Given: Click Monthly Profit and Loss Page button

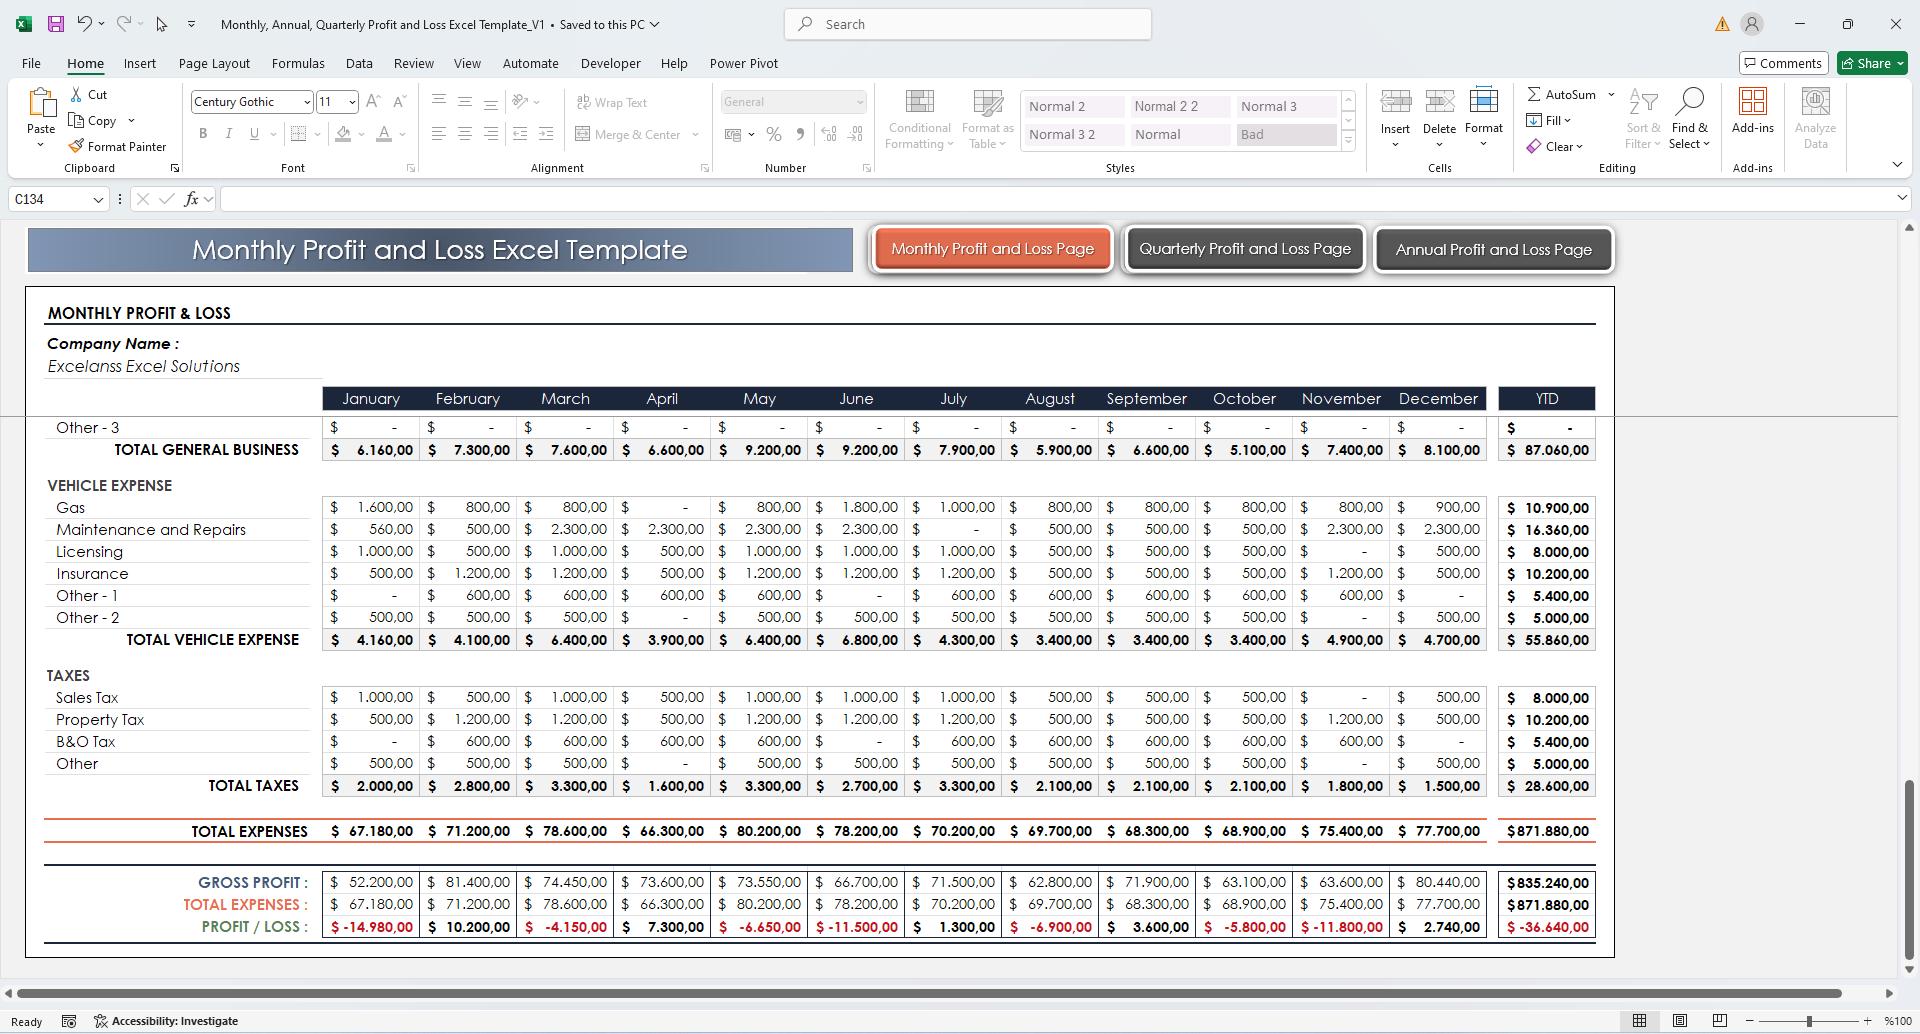Looking at the screenshot, I should [992, 249].
